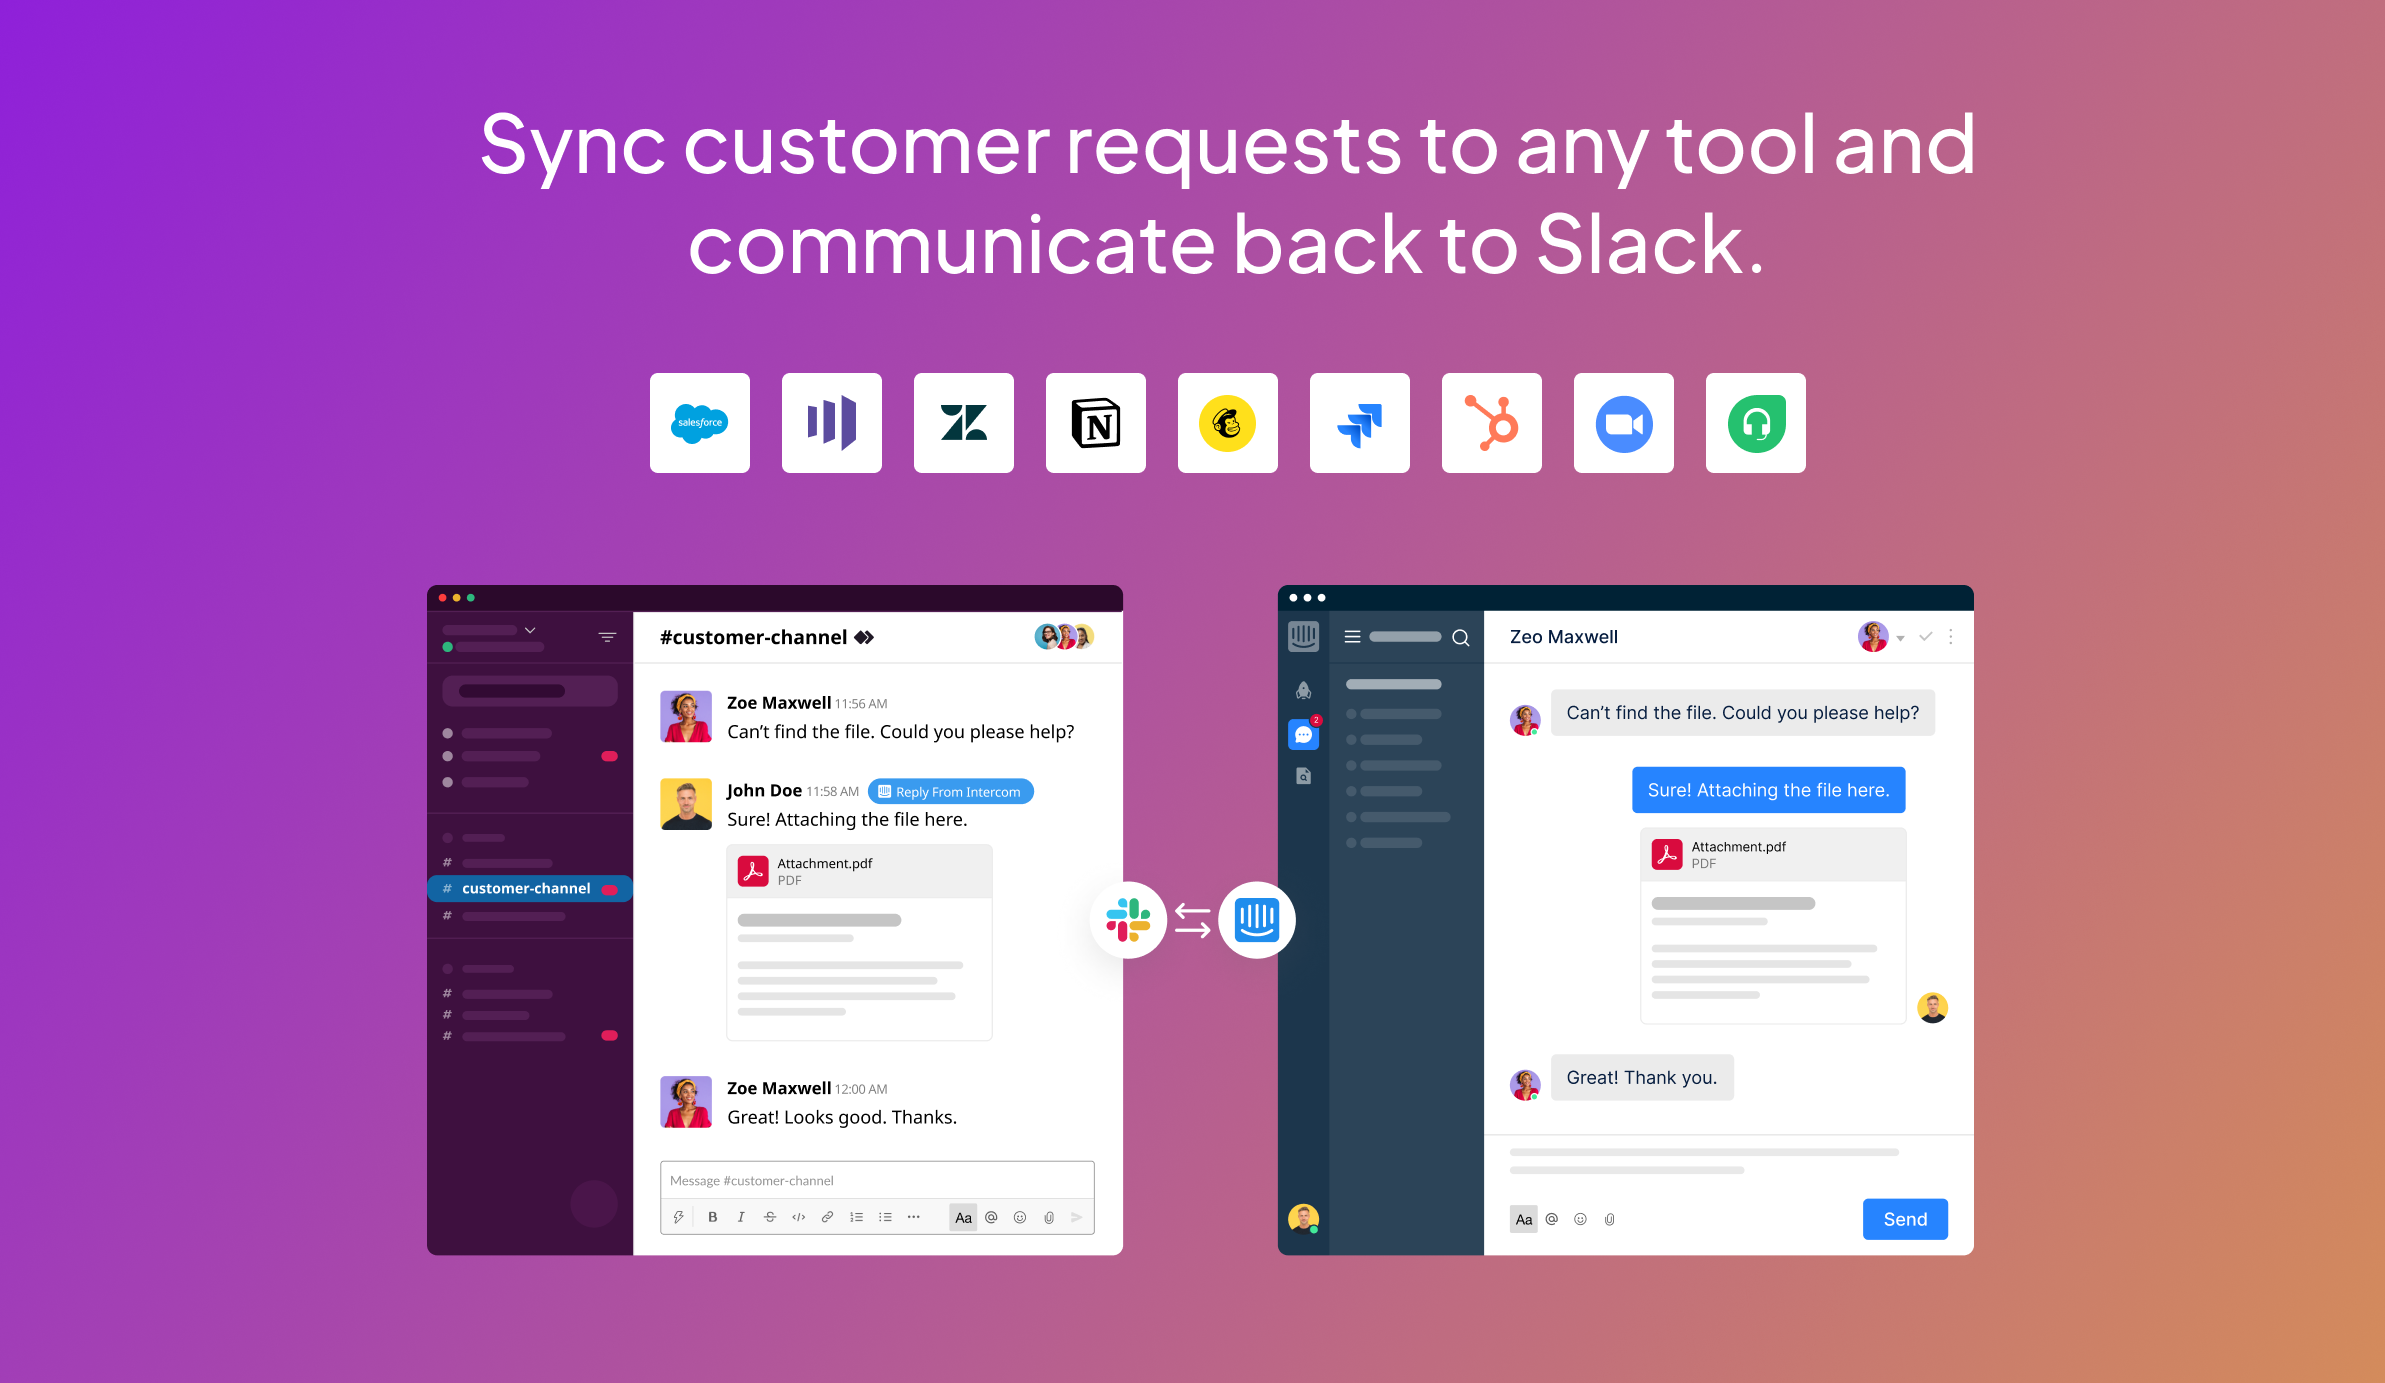Open the Notion integration tile
The image size is (2385, 1383).
(1096, 423)
